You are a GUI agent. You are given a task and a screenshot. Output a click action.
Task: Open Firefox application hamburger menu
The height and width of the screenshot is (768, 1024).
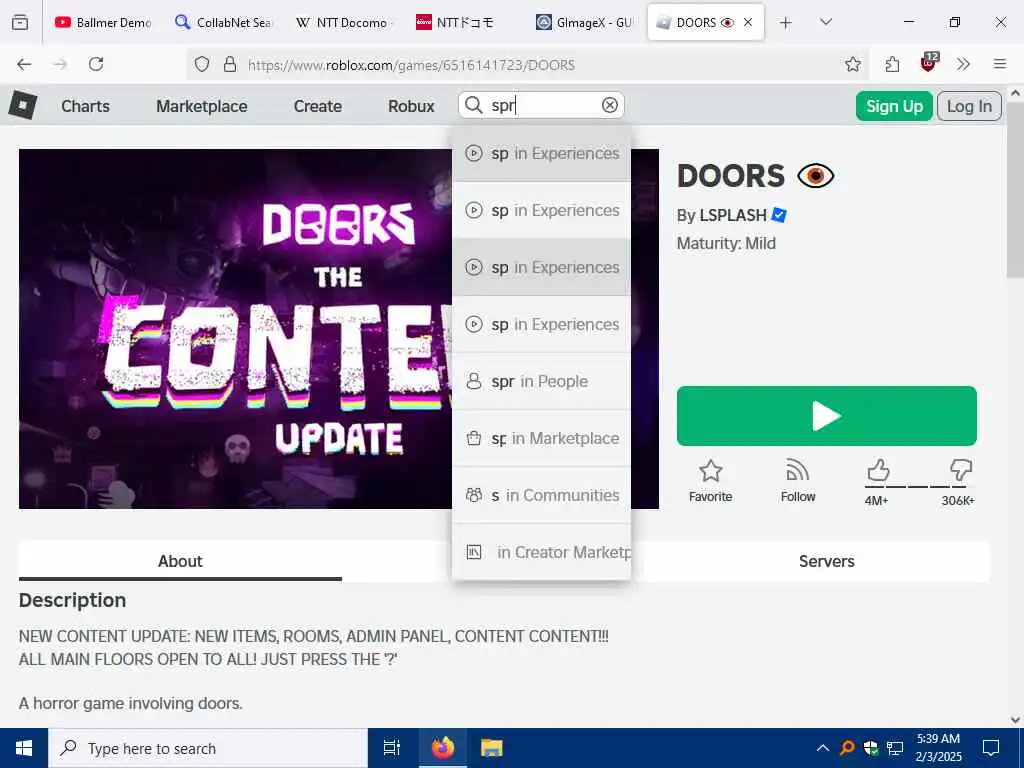click(x=999, y=64)
